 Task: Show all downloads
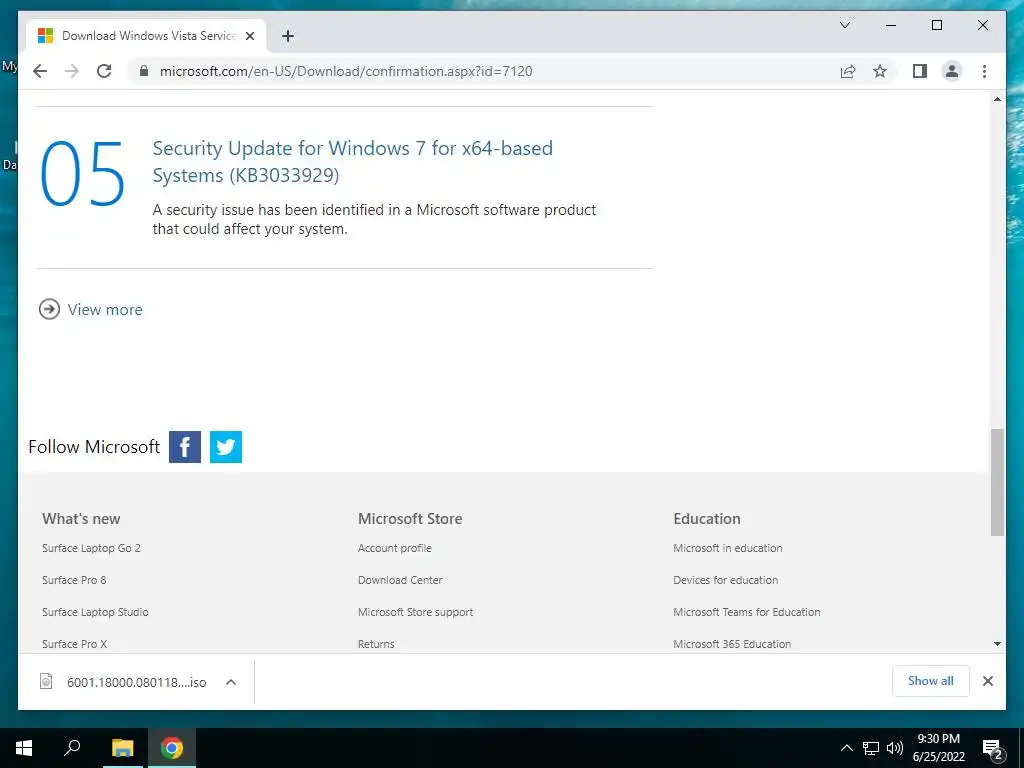point(930,680)
